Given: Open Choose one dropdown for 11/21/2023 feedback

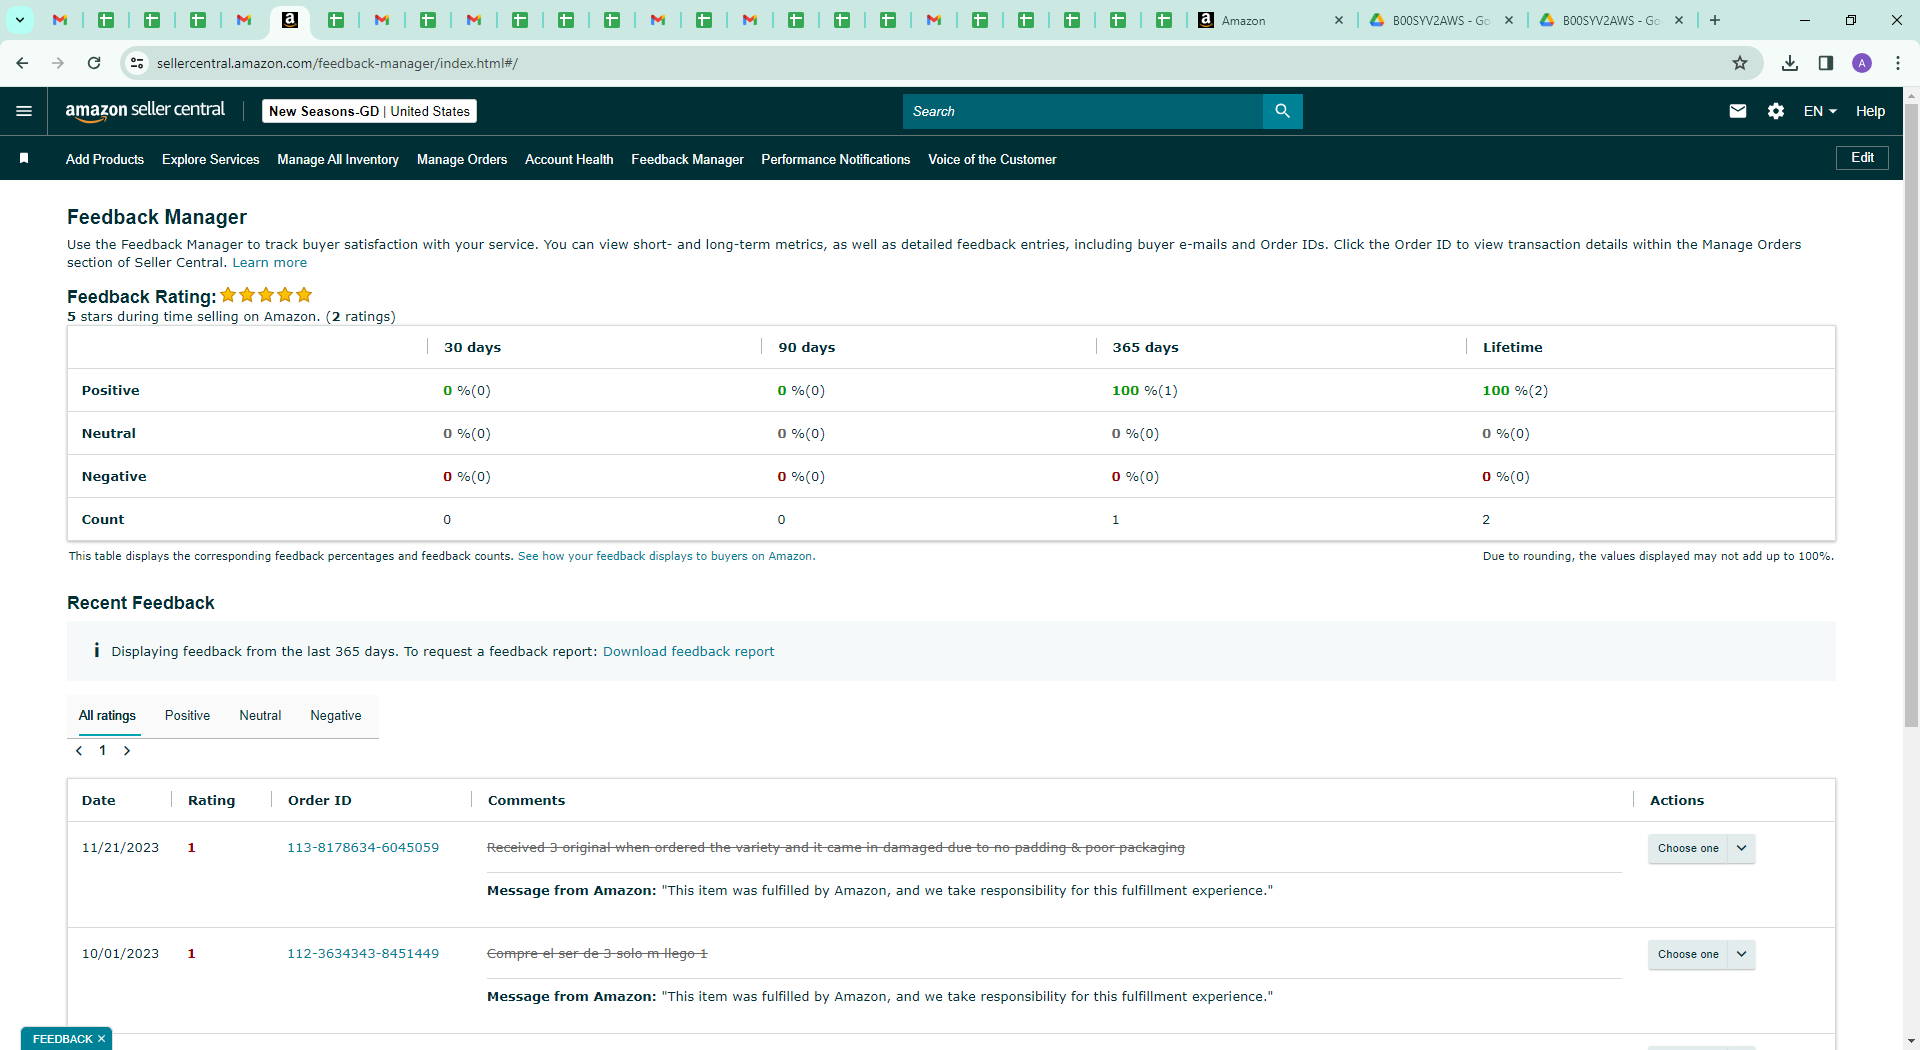Looking at the screenshot, I should point(1701,848).
